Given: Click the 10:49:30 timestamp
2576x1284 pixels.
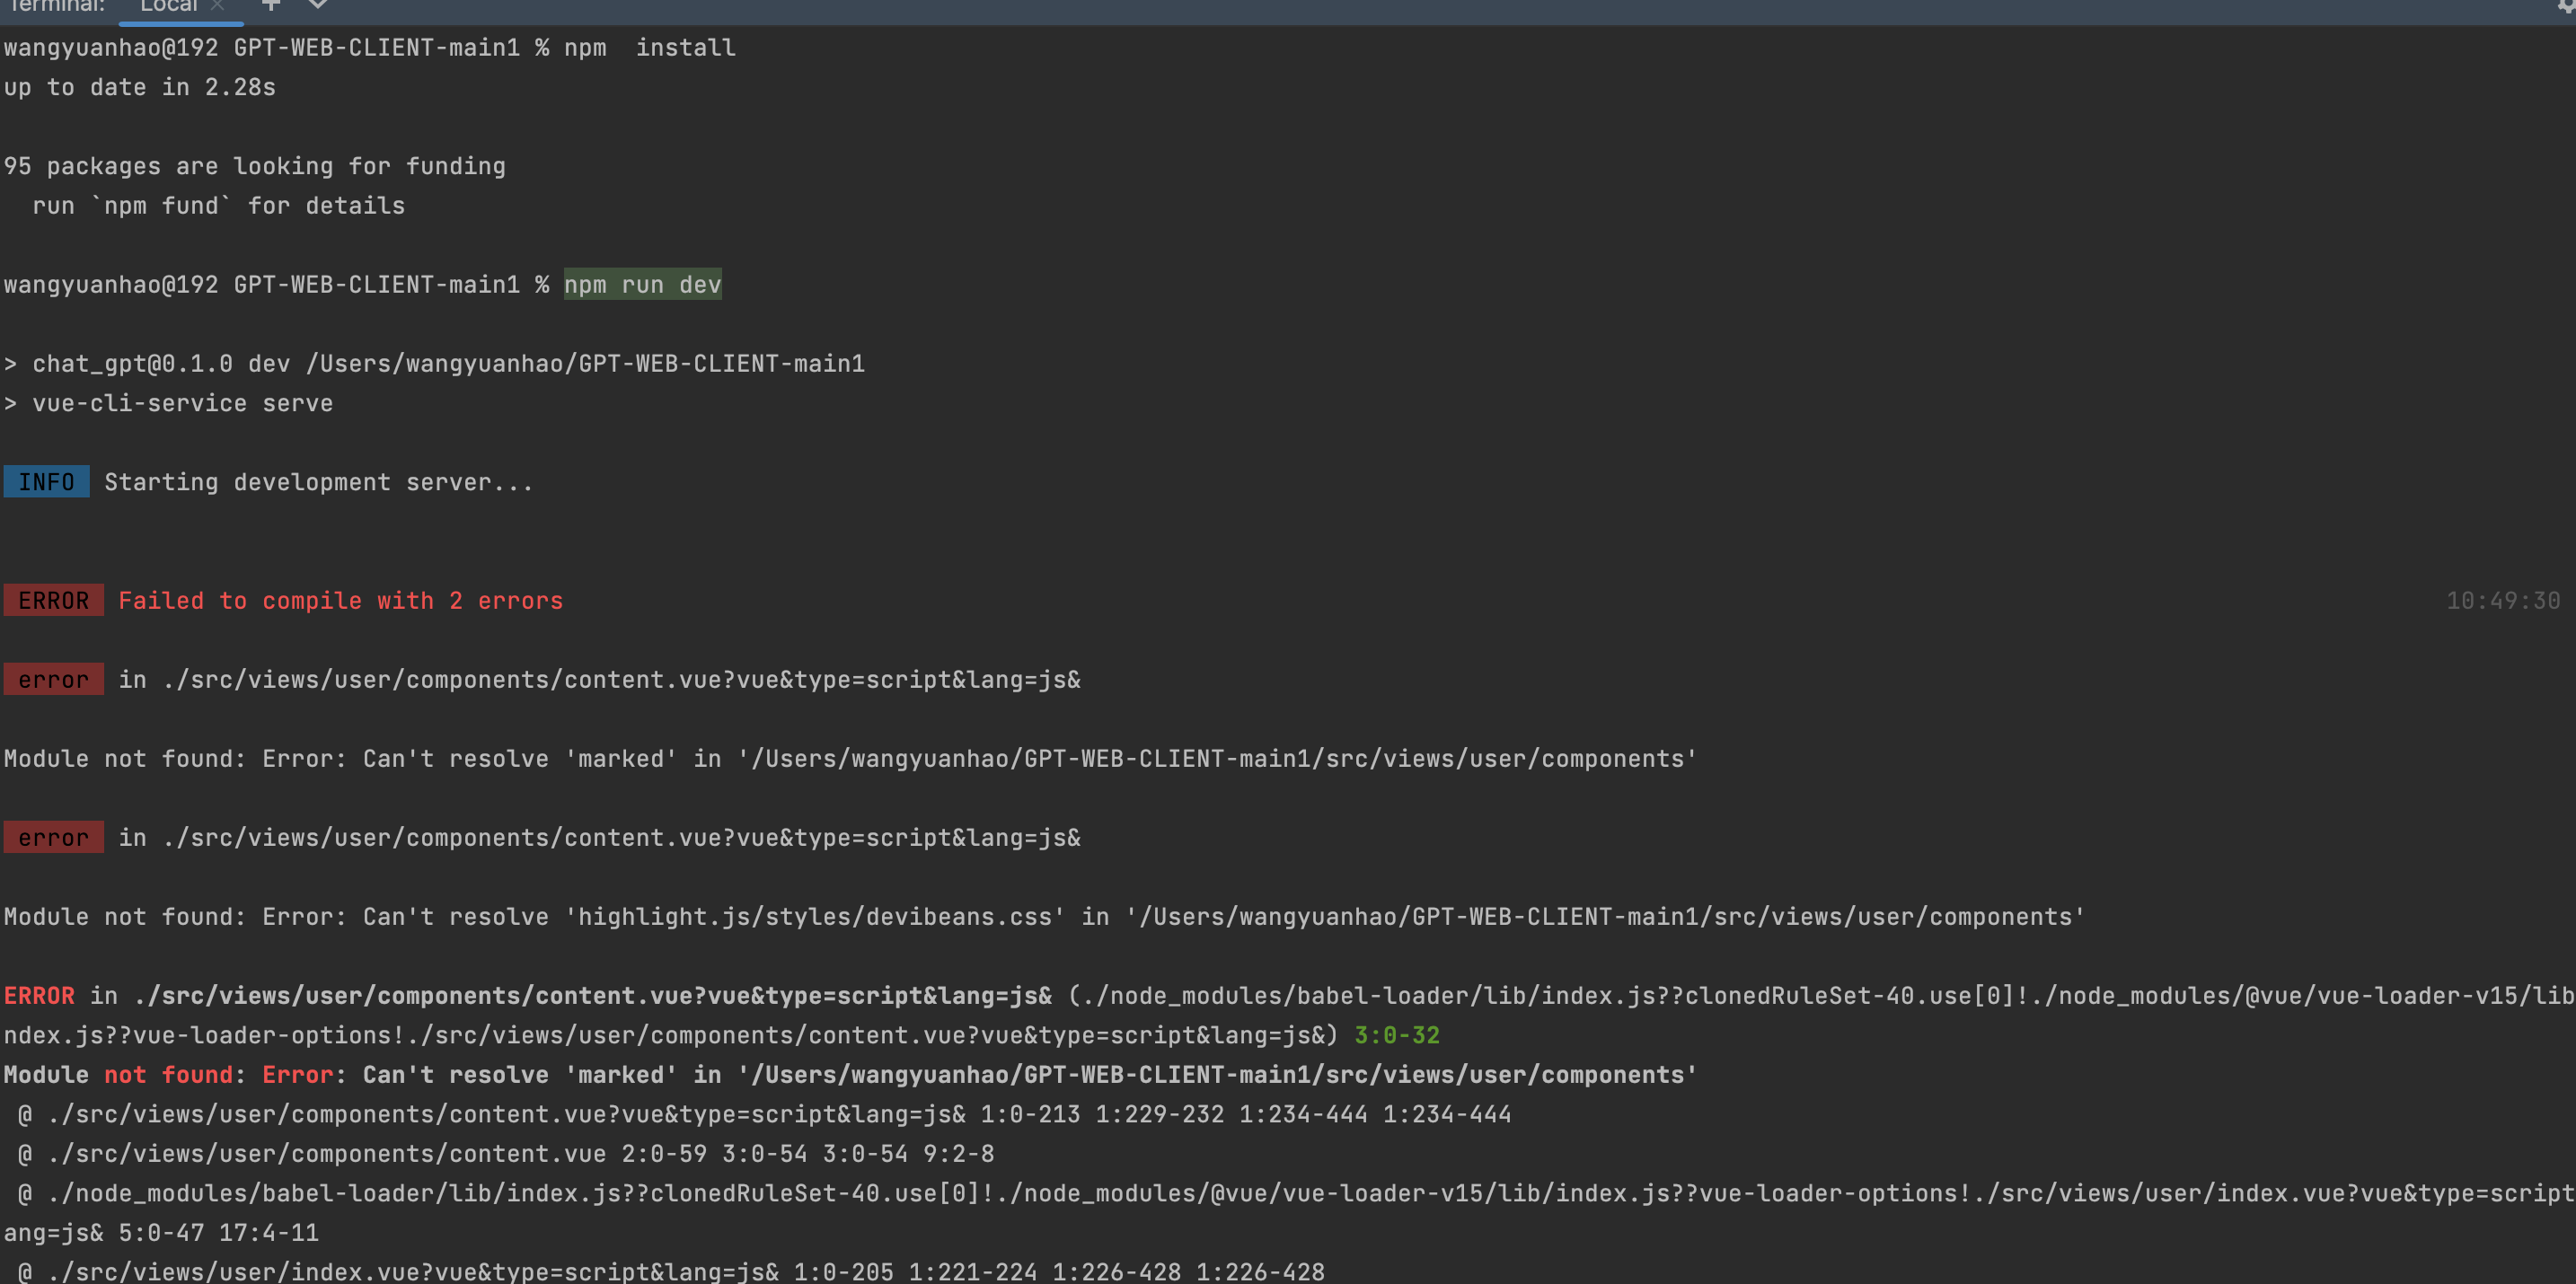Looking at the screenshot, I should 2502,601.
